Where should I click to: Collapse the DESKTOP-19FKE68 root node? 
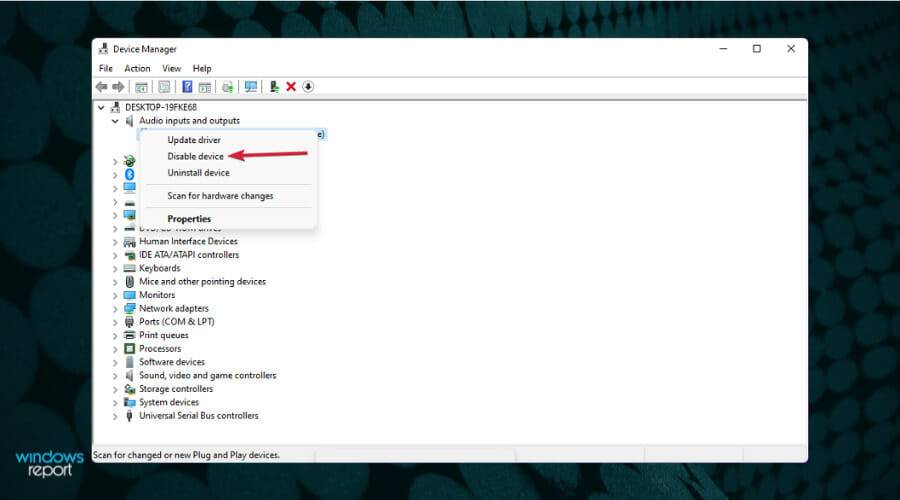pos(101,107)
